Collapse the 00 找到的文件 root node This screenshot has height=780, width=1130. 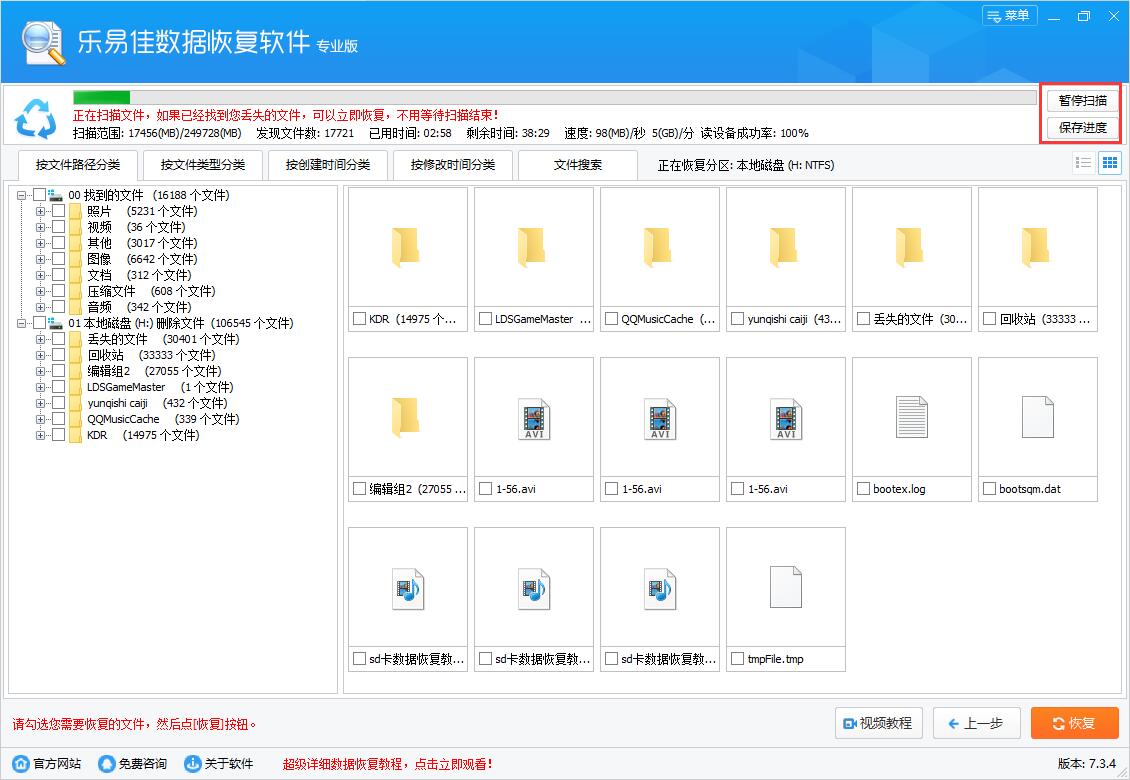tap(22, 195)
